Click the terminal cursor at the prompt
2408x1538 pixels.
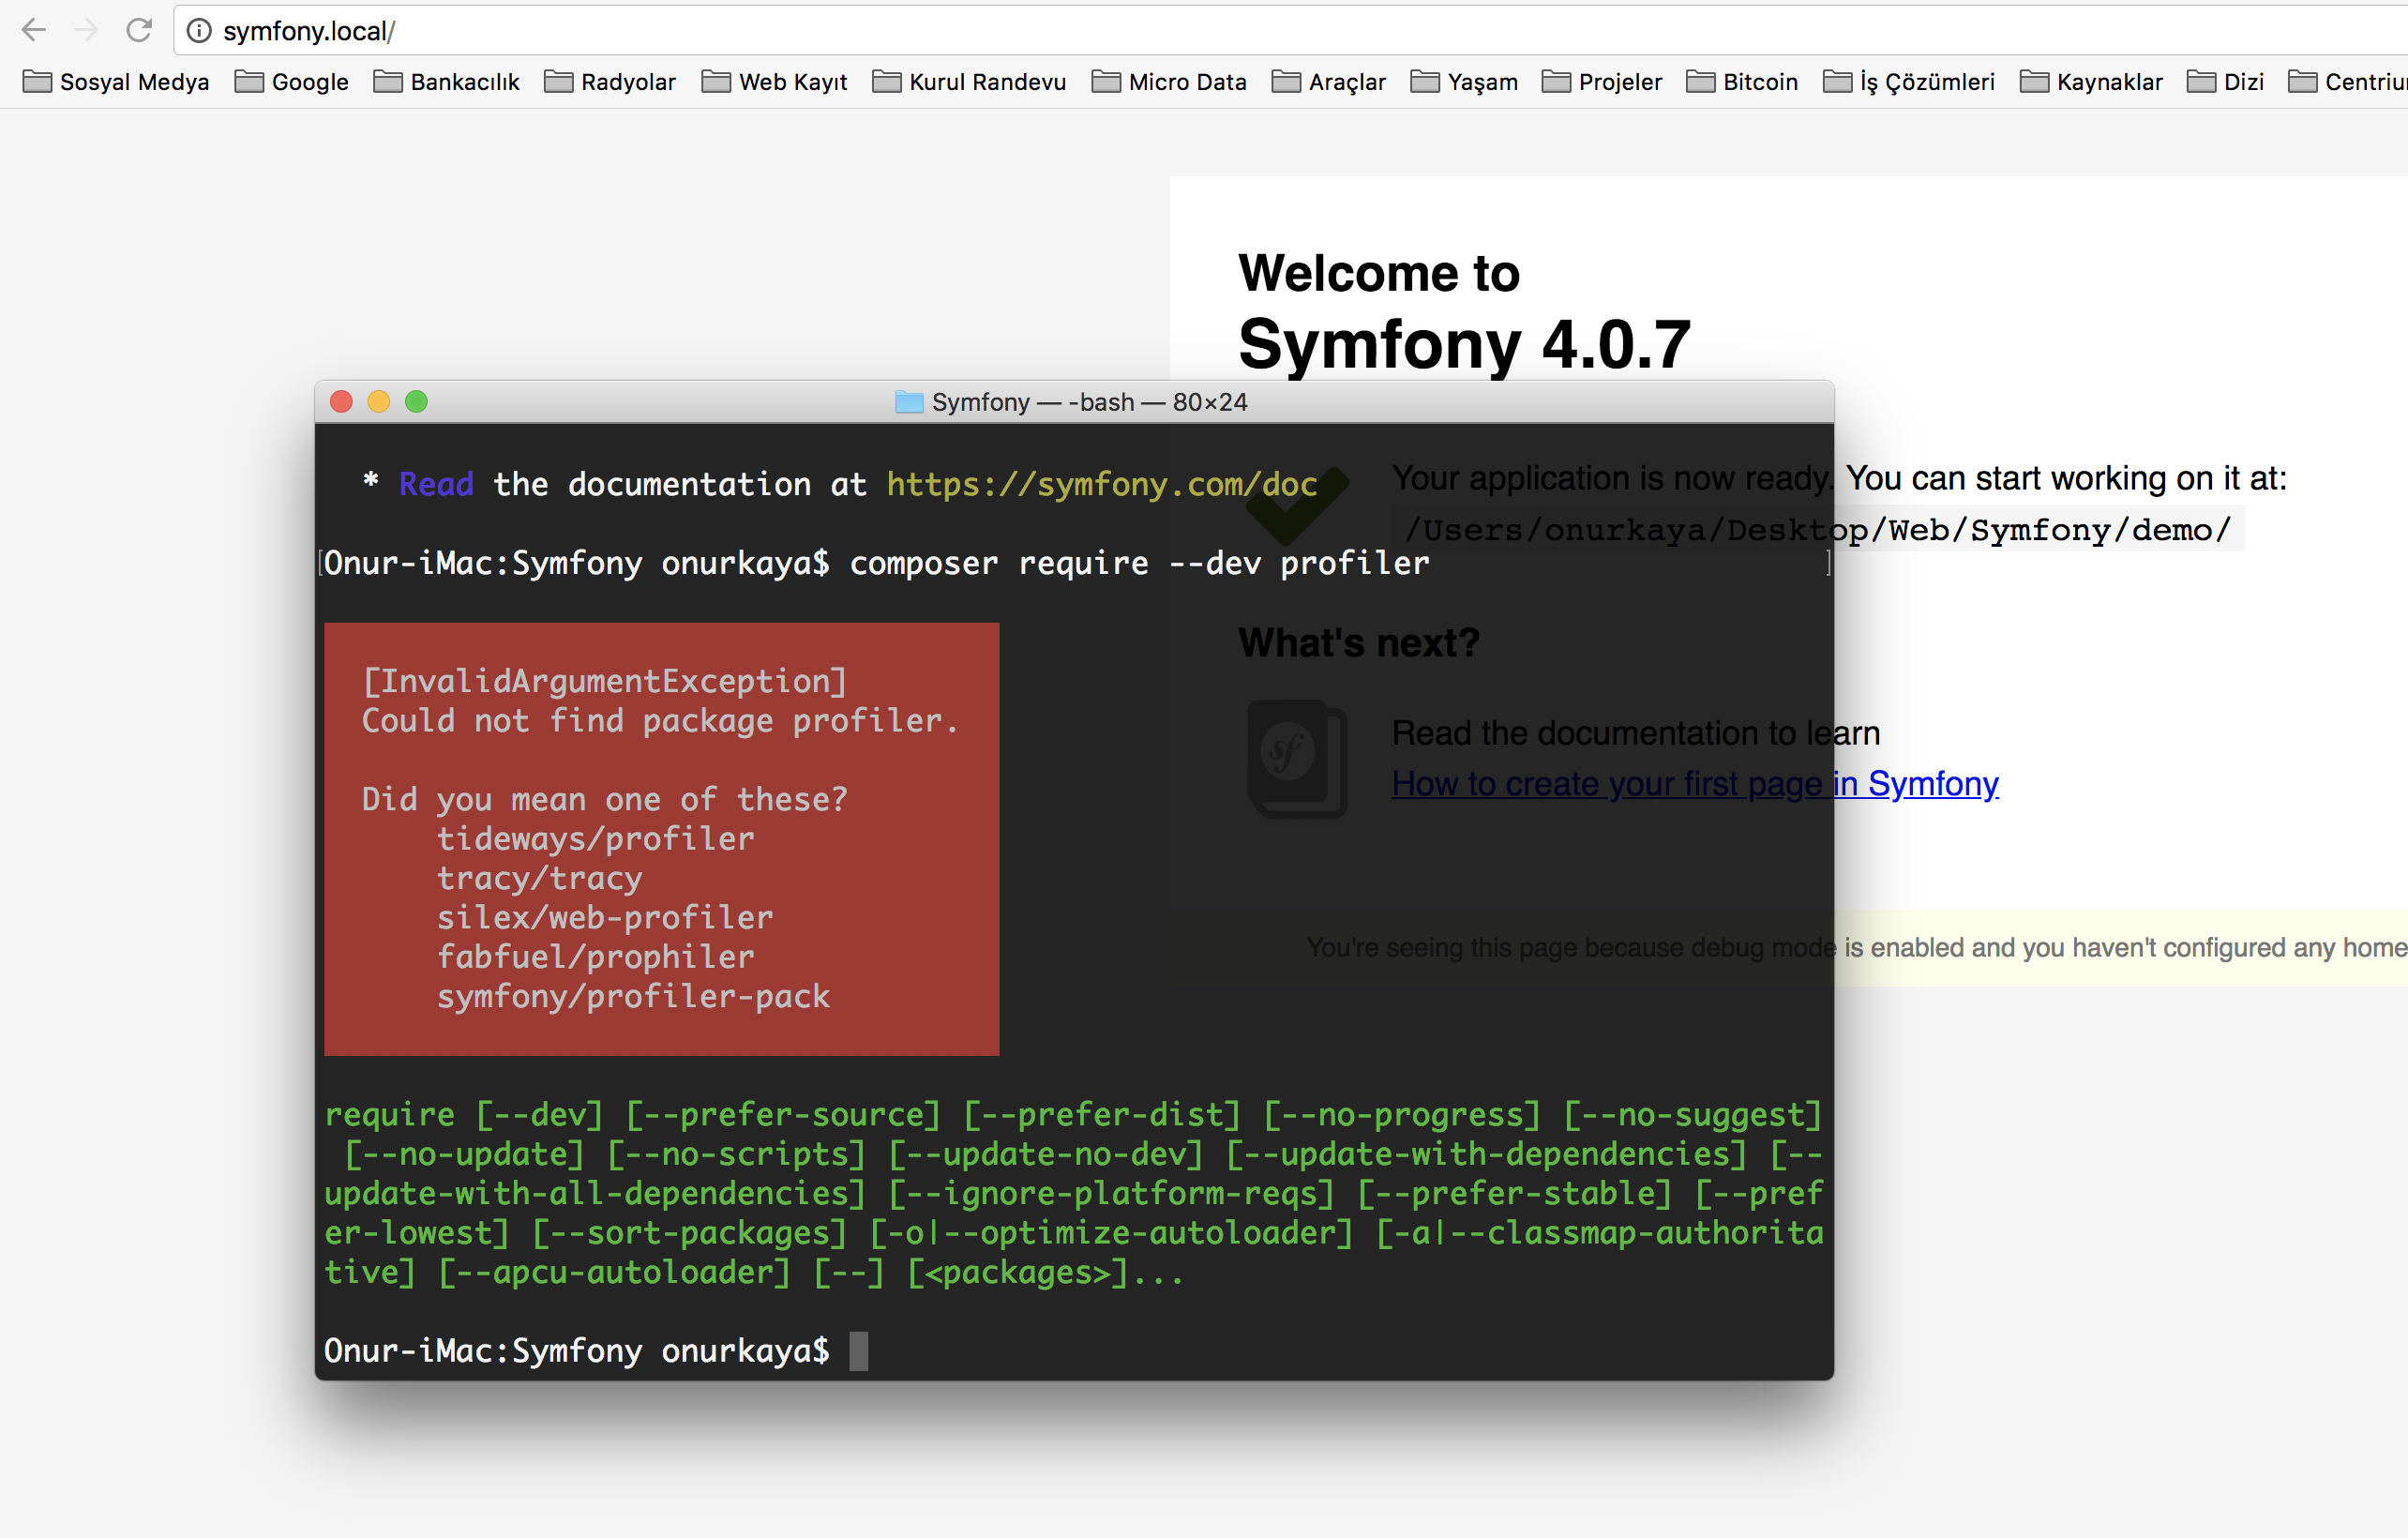coord(859,1351)
